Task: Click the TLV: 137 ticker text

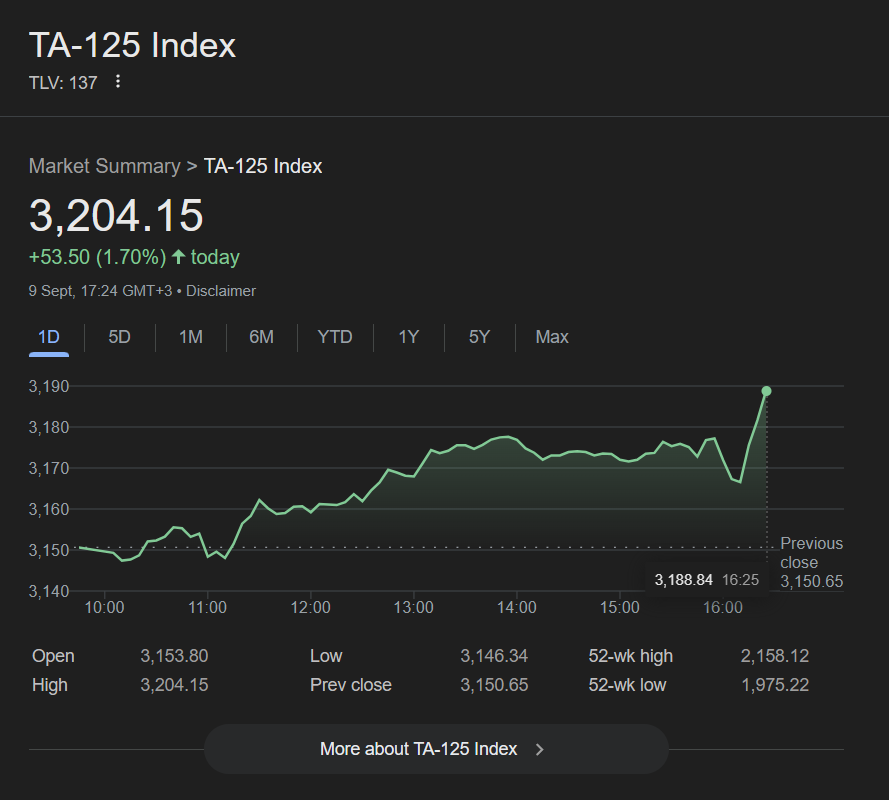Action: (x=63, y=83)
